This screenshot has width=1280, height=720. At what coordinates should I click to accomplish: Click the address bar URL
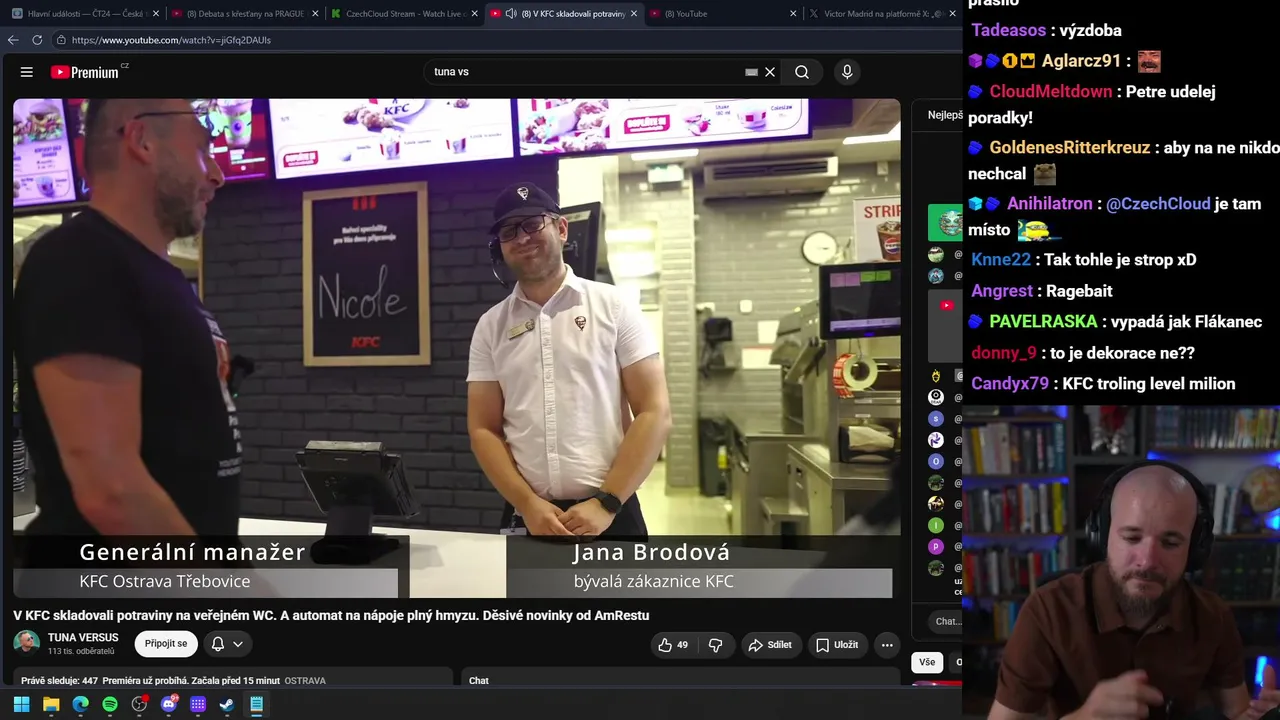coord(171,40)
